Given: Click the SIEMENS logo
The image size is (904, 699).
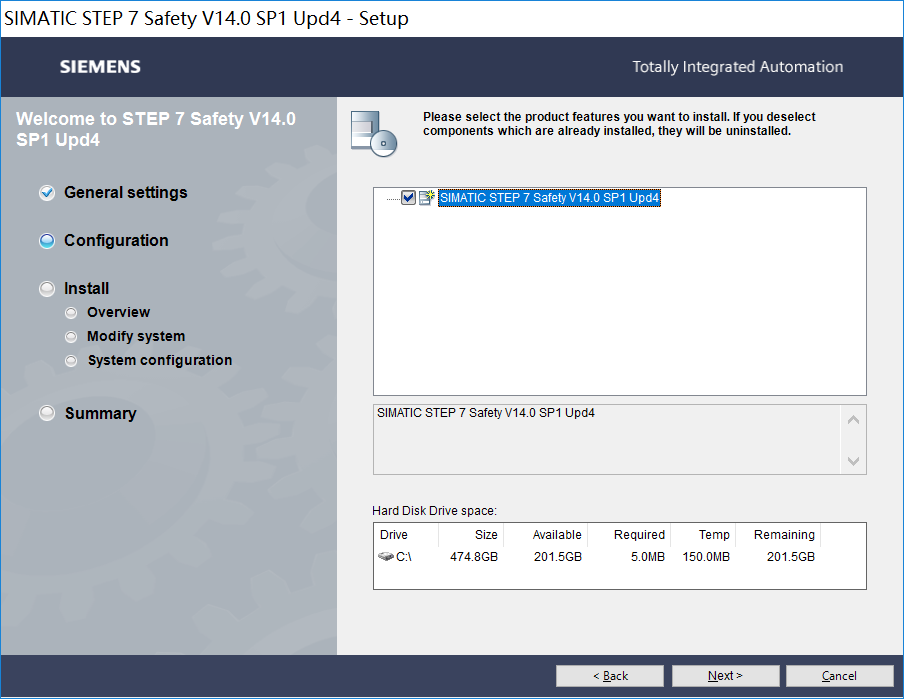Looking at the screenshot, I should [100, 67].
